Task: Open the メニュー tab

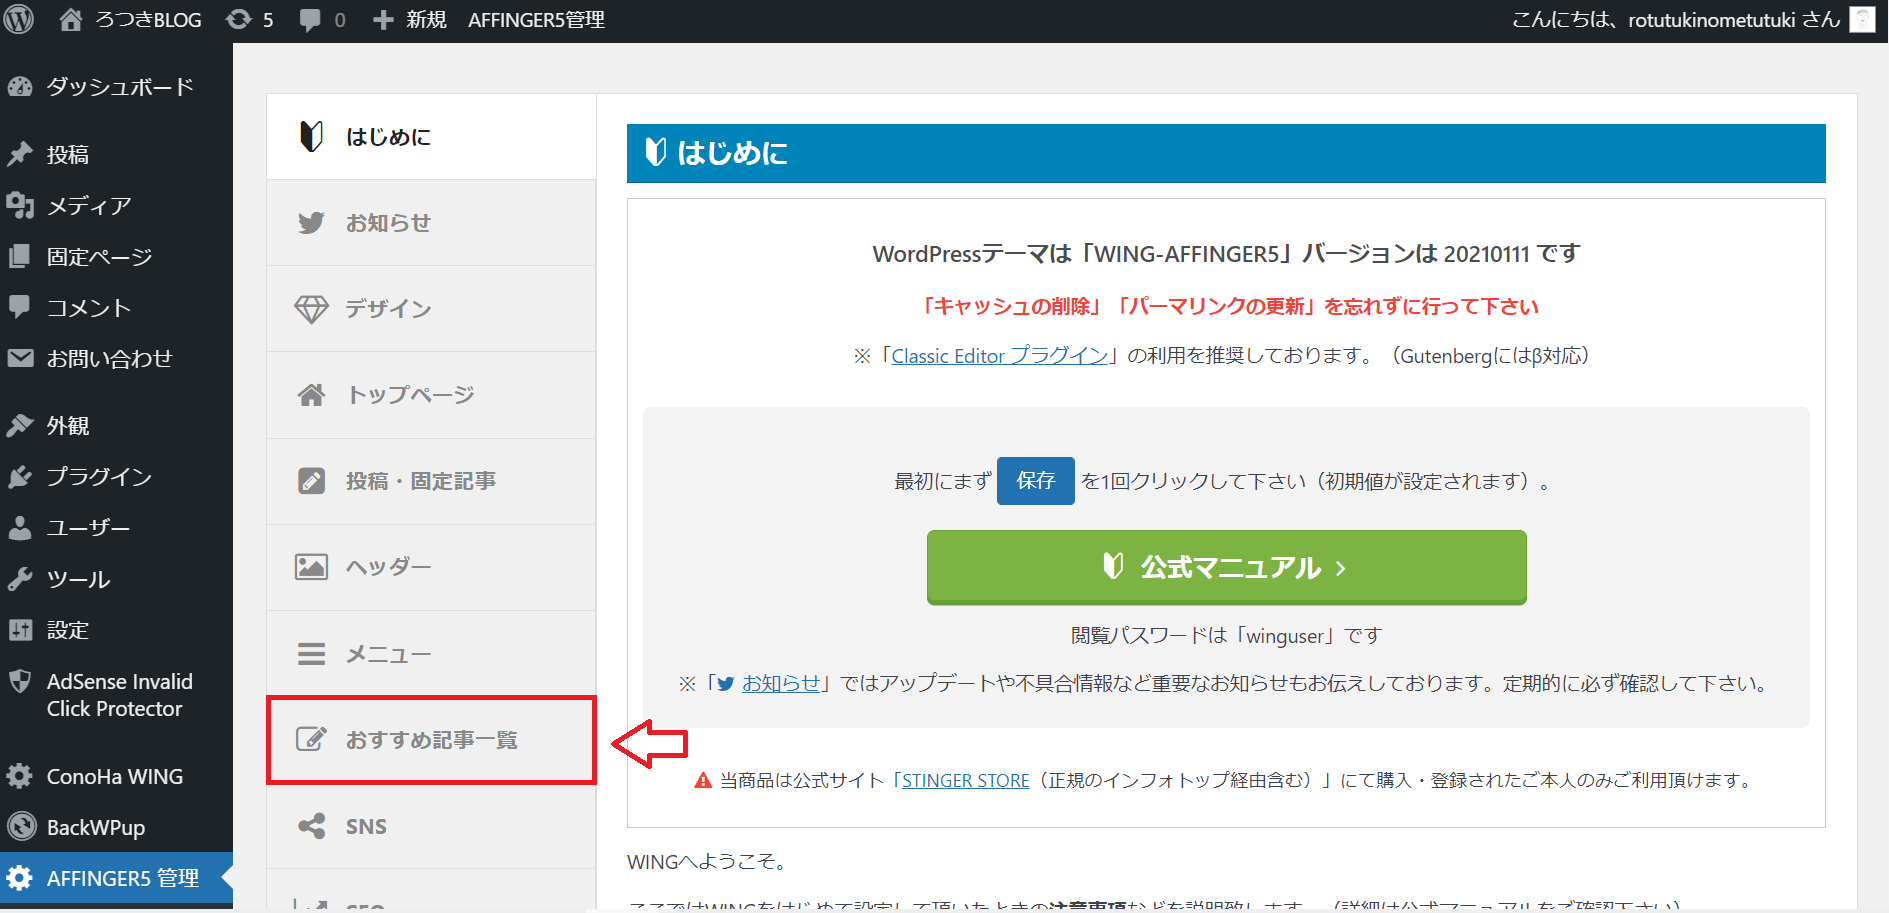Action: tap(431, 654)
